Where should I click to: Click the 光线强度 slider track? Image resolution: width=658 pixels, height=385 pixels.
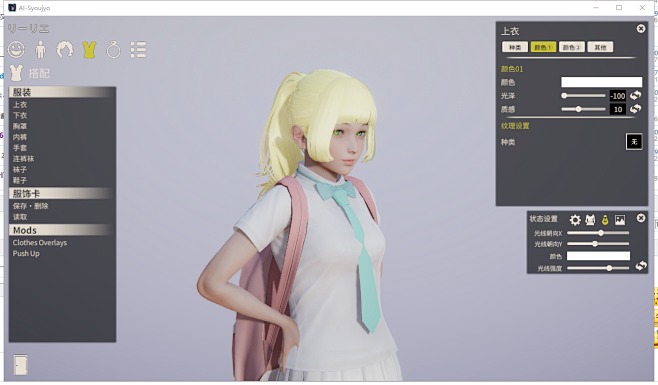pyautogui.click(x=598, y=268)
